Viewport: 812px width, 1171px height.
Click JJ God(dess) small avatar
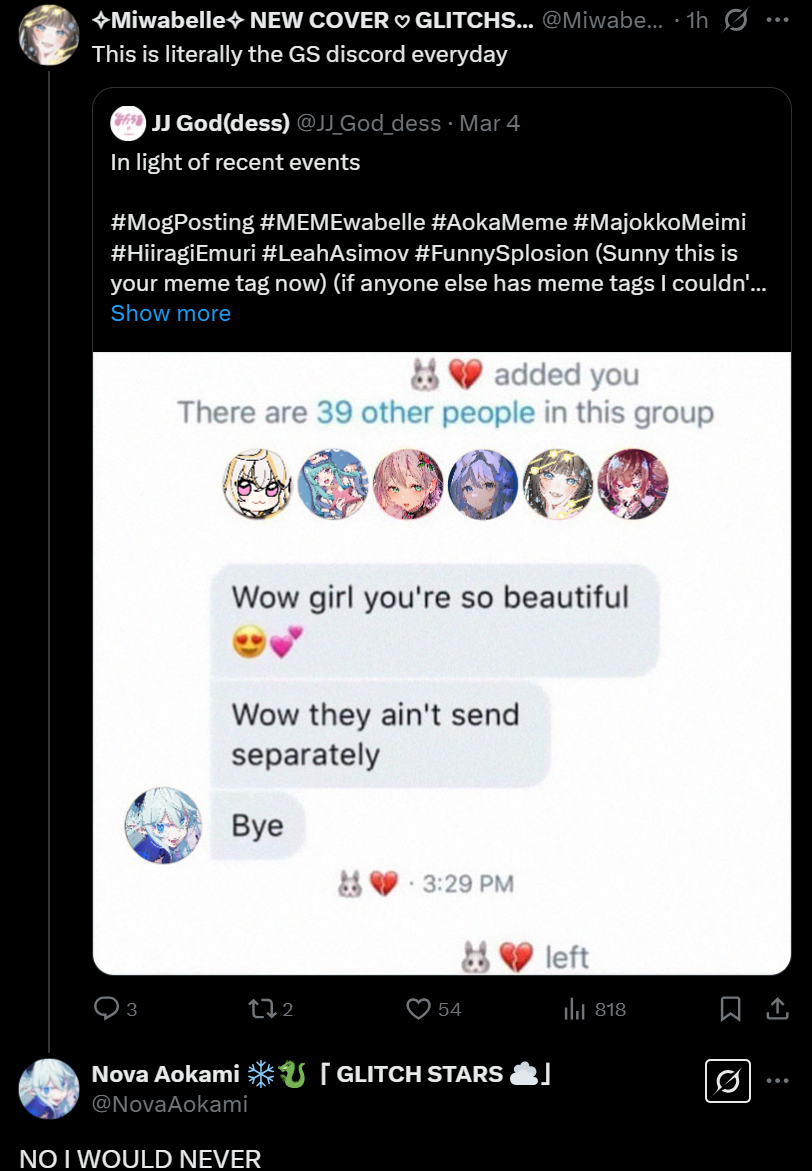tap(128, 123)
